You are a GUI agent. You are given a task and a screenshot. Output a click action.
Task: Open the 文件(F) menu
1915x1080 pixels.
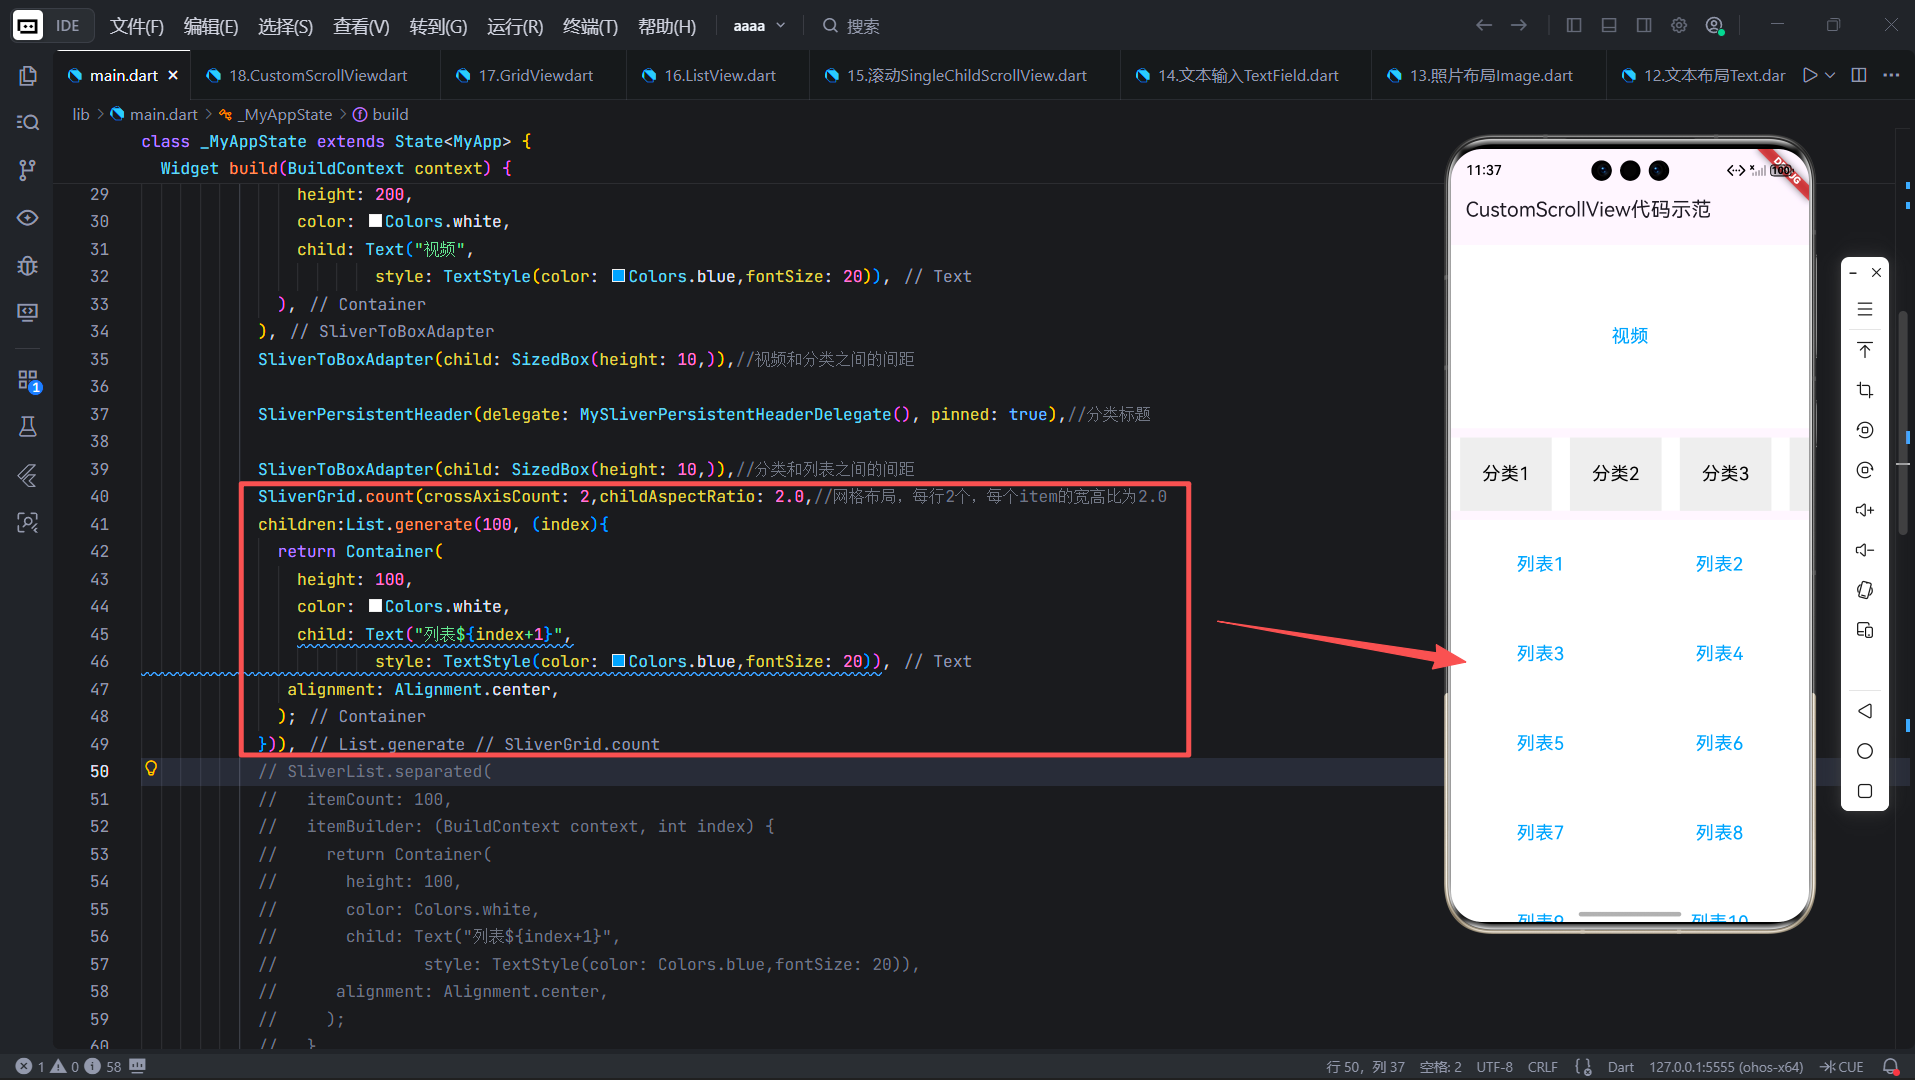point(137,26)
